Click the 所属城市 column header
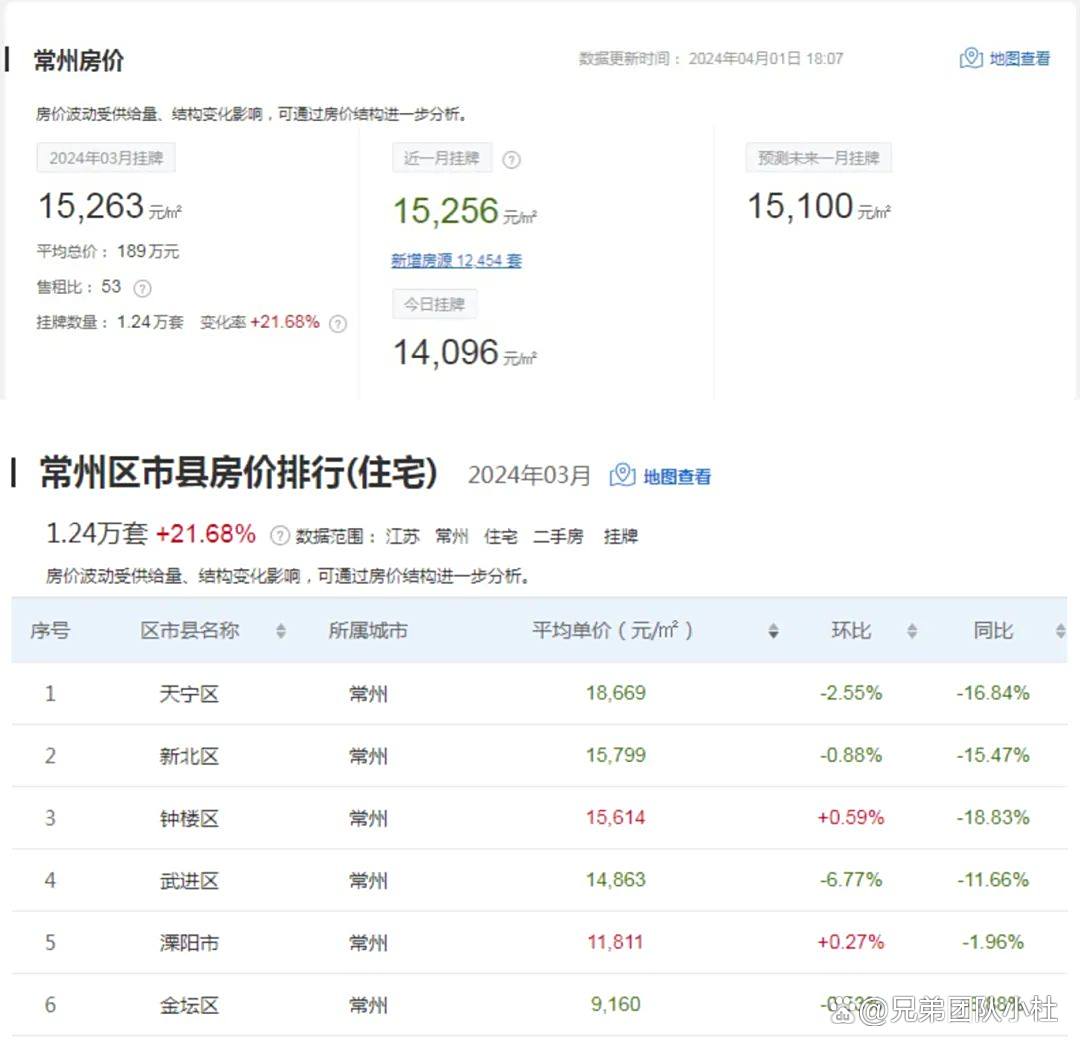Screen dimensions: 1080x1048 point(368,631)
